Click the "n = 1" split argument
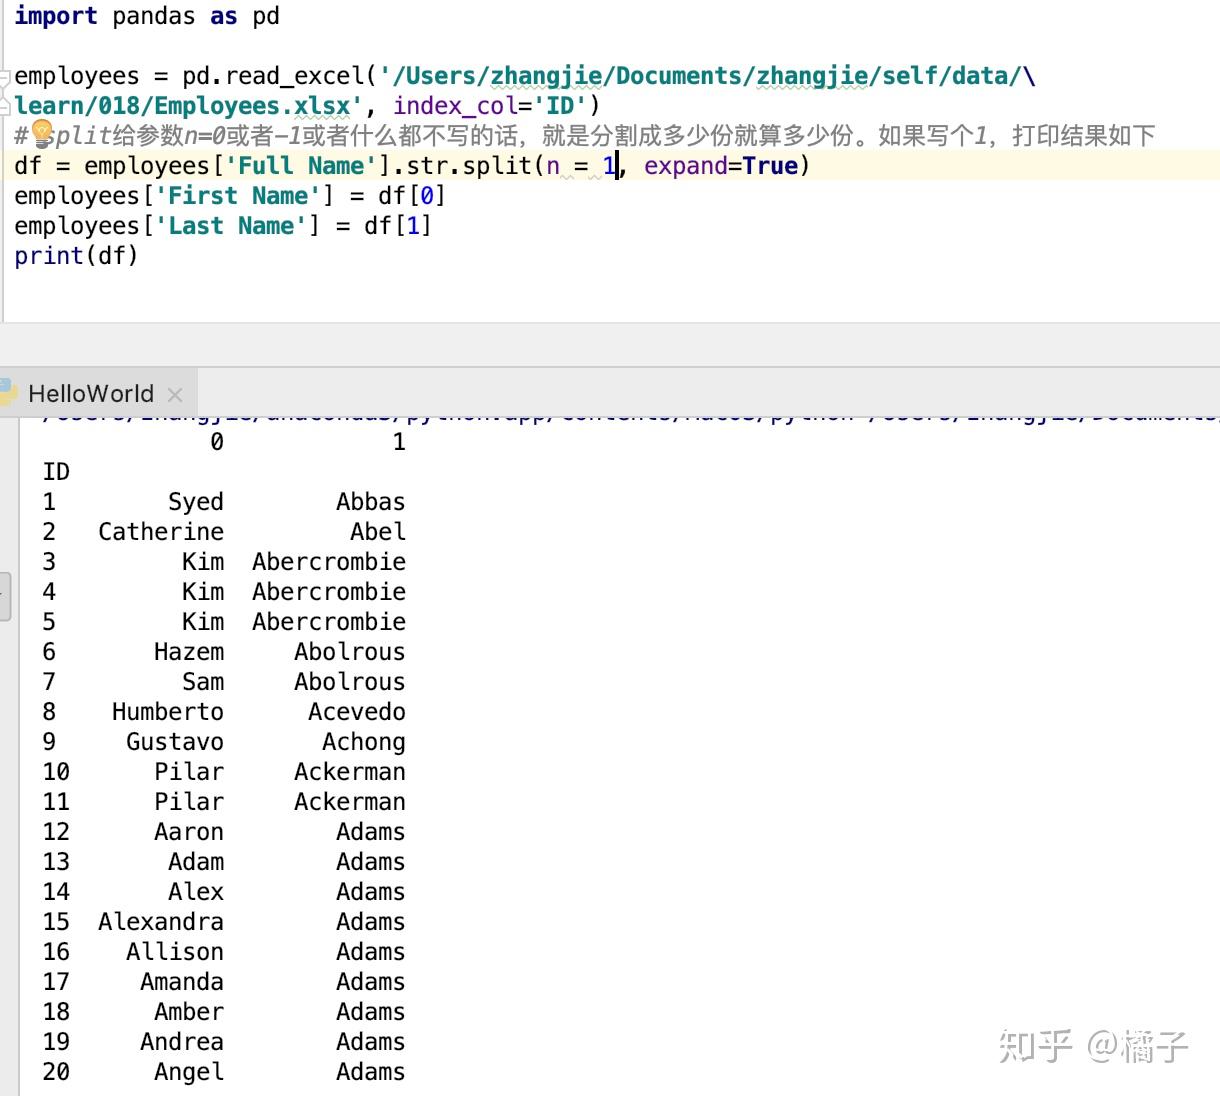 coord(582,166)
